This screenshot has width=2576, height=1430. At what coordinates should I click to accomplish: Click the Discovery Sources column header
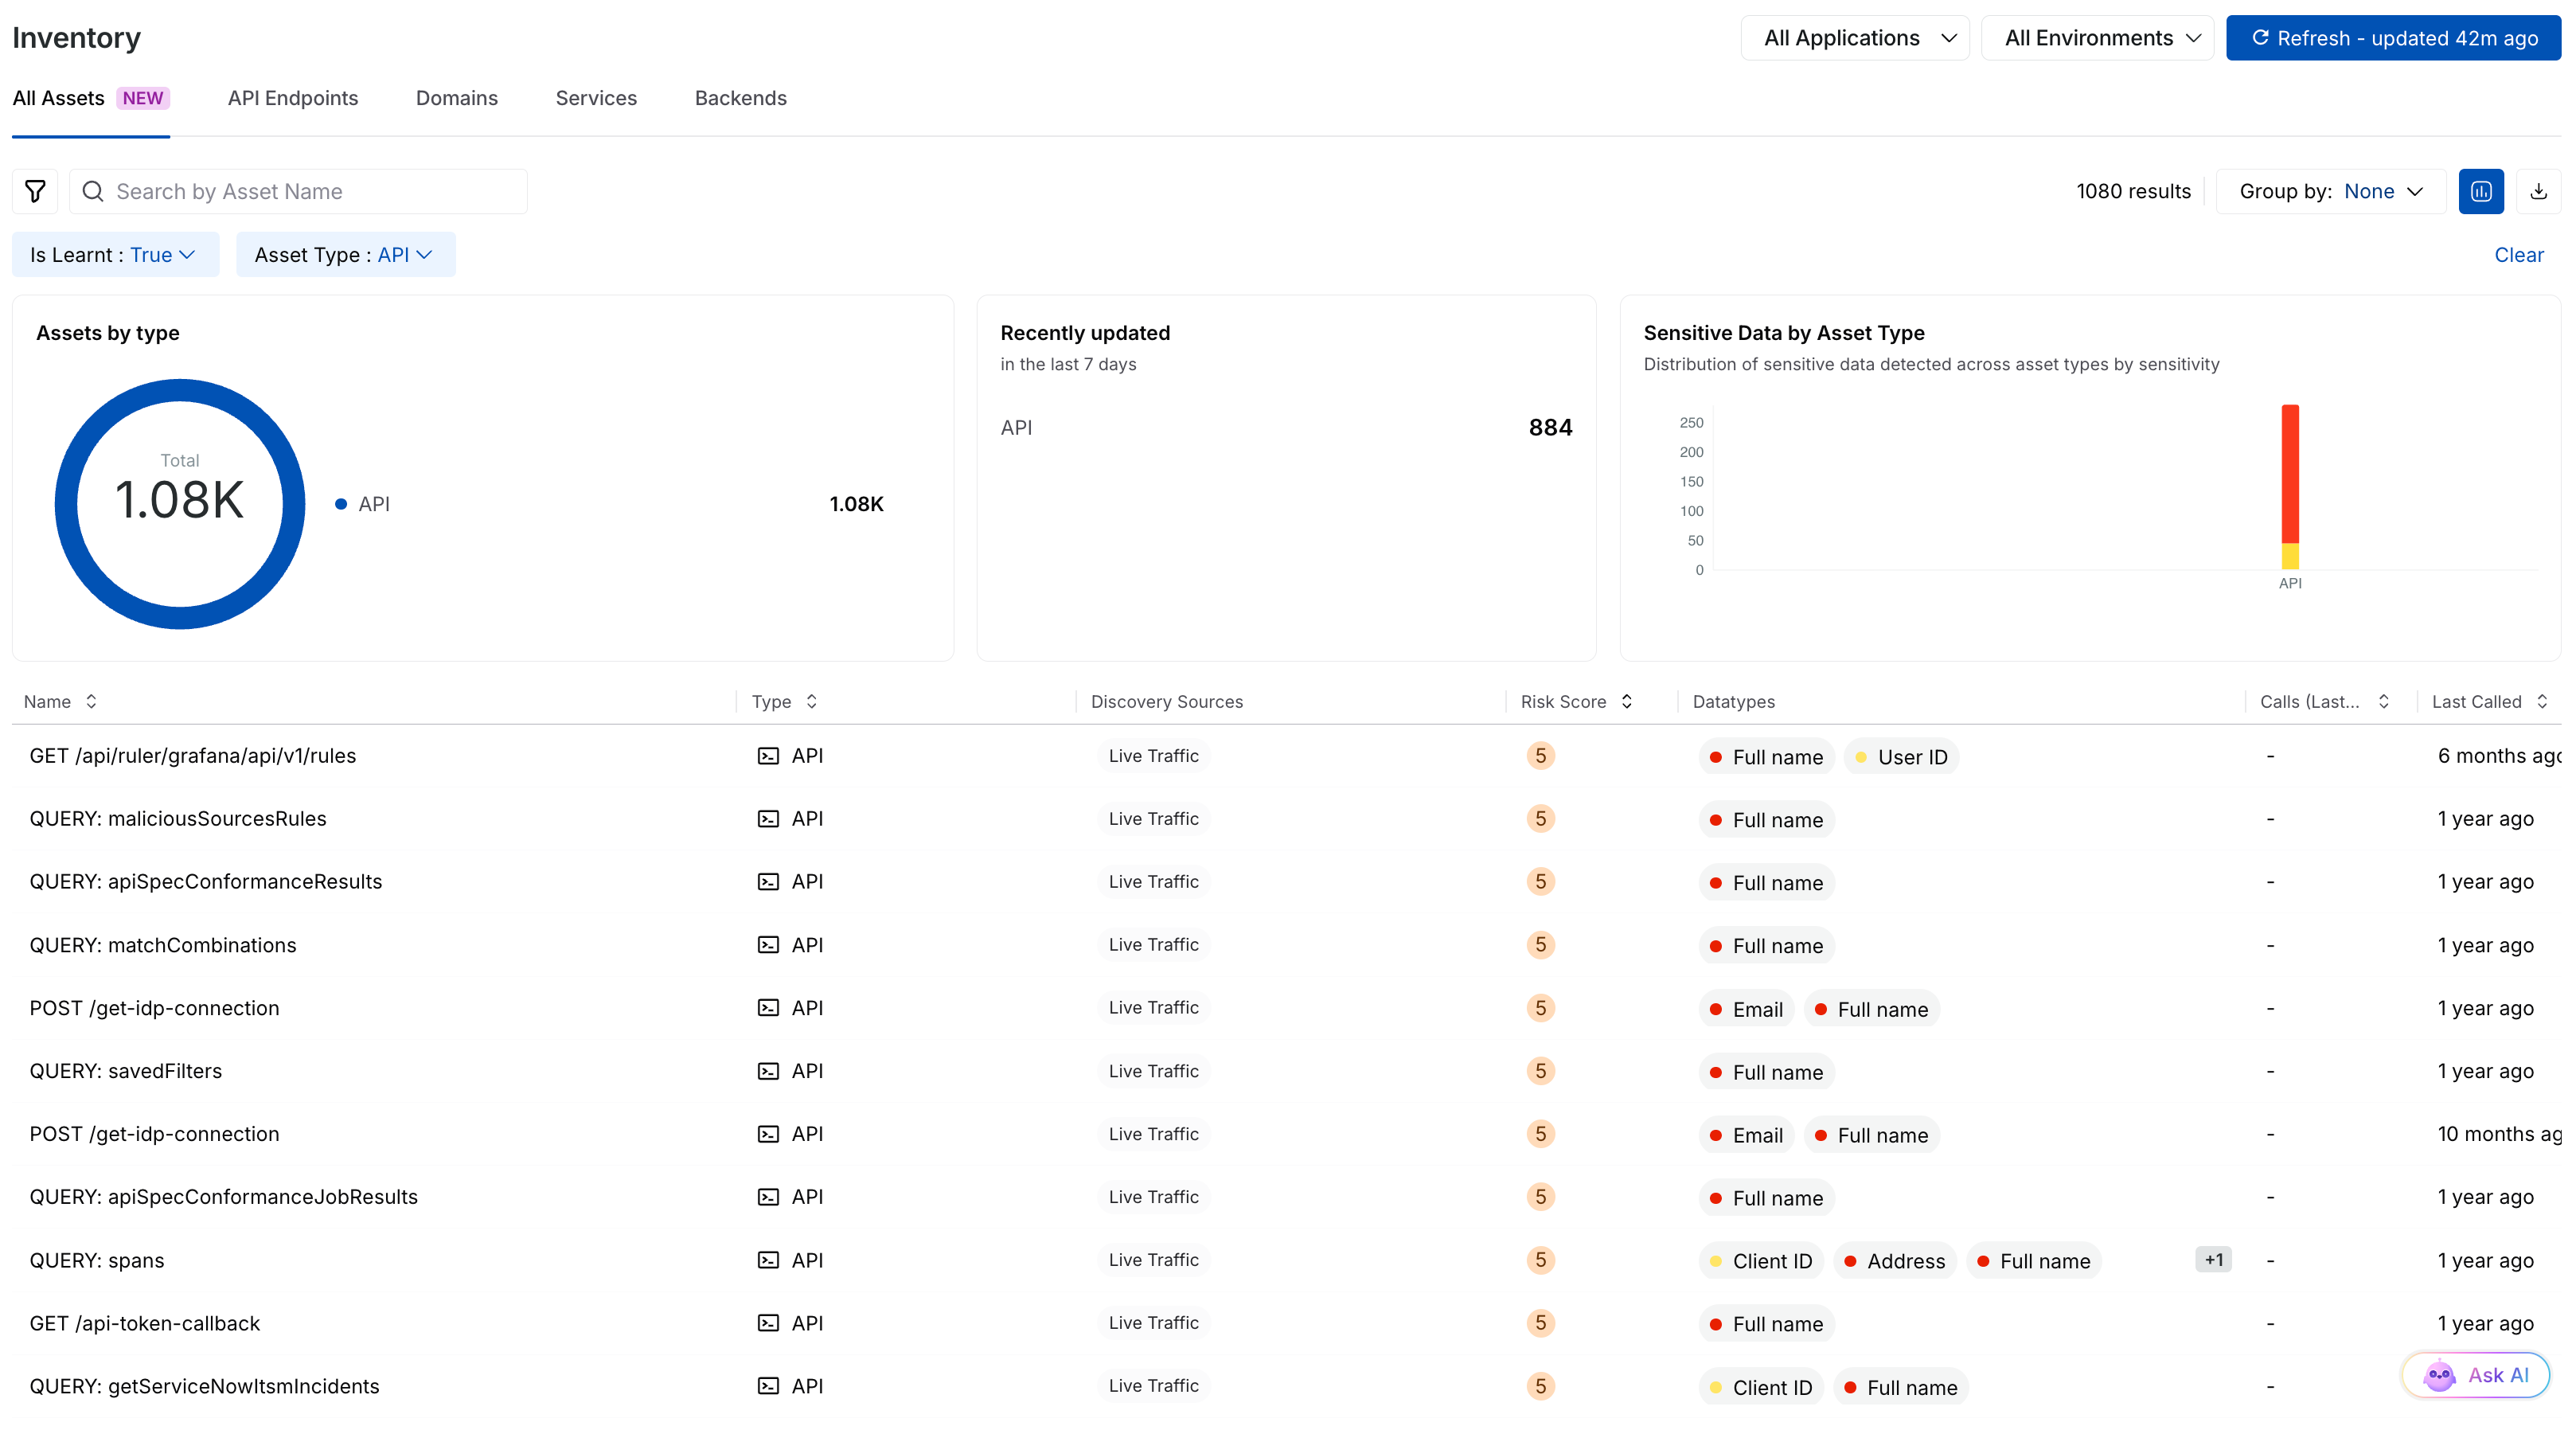(x=1167, y=702)
